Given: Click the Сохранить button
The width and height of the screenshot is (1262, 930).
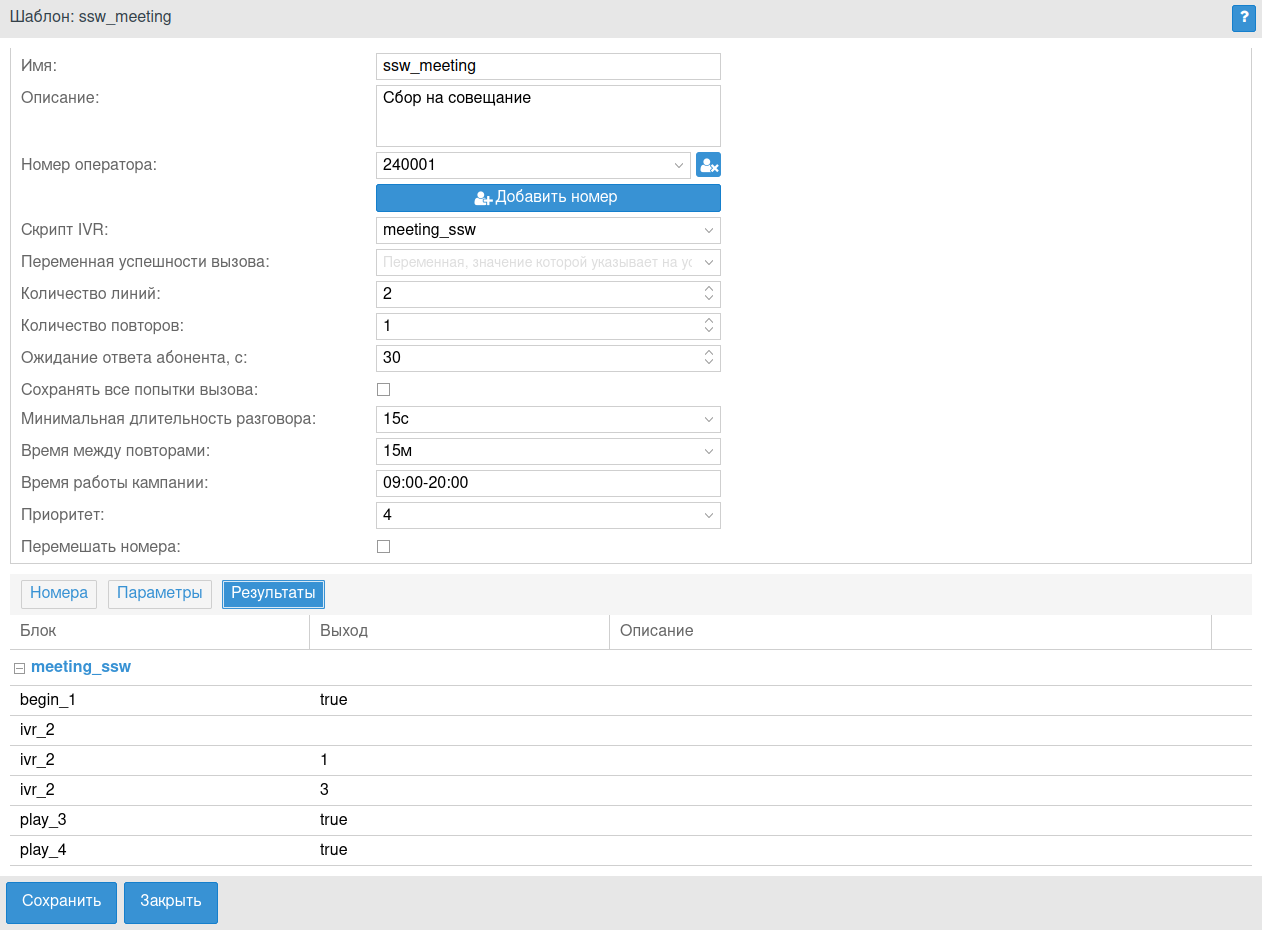Looking at the screenshot, I should coord(62,902).
